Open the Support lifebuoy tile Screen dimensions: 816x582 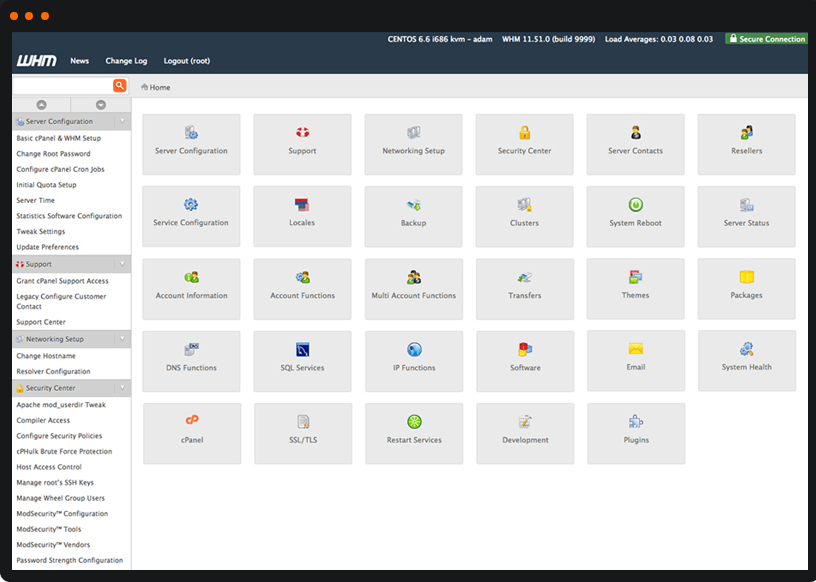tap(302, 144)
